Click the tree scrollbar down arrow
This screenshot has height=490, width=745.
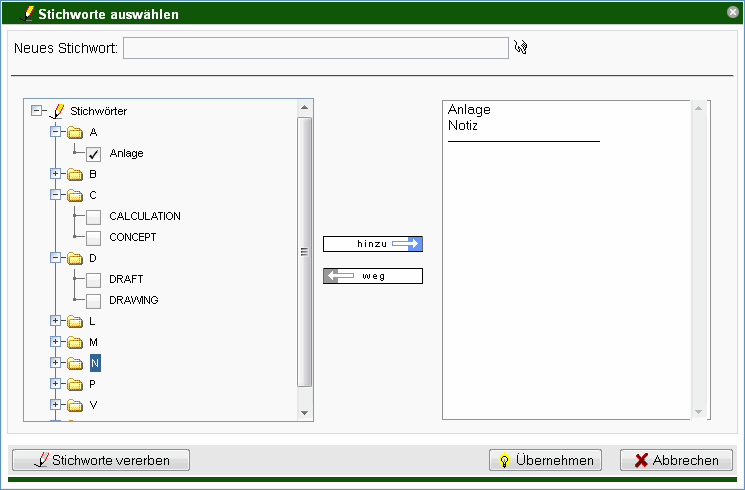[x=305, y=413]
